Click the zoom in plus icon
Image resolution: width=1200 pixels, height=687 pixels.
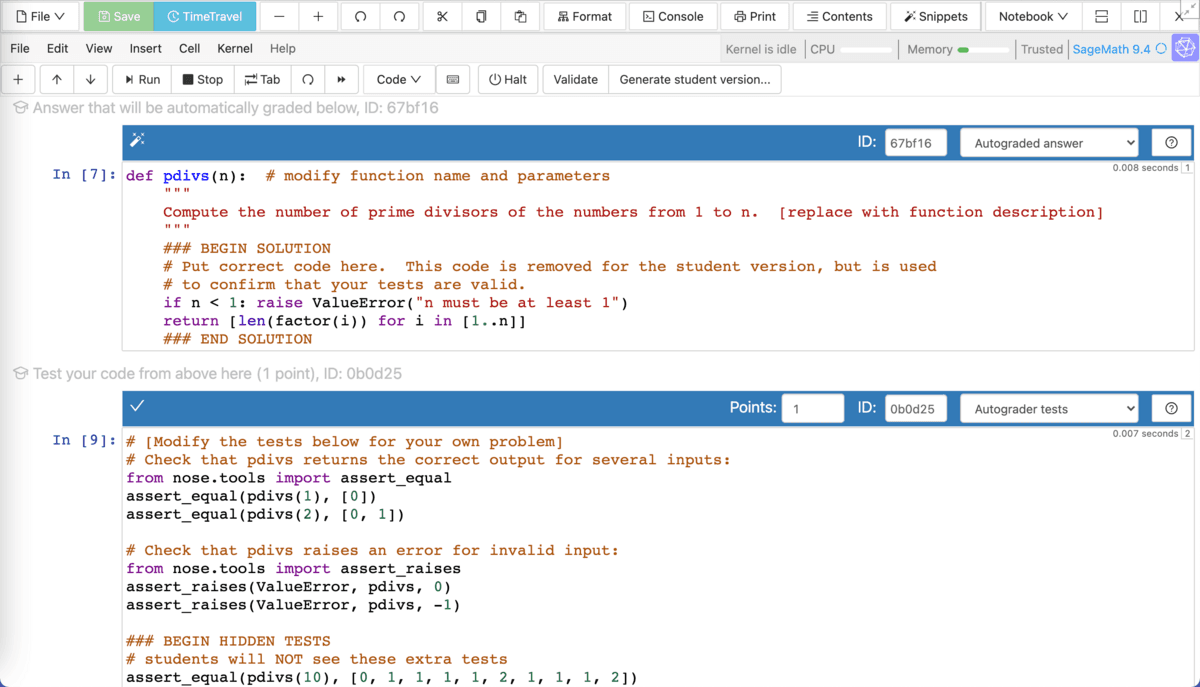click(x=318, y=17)
